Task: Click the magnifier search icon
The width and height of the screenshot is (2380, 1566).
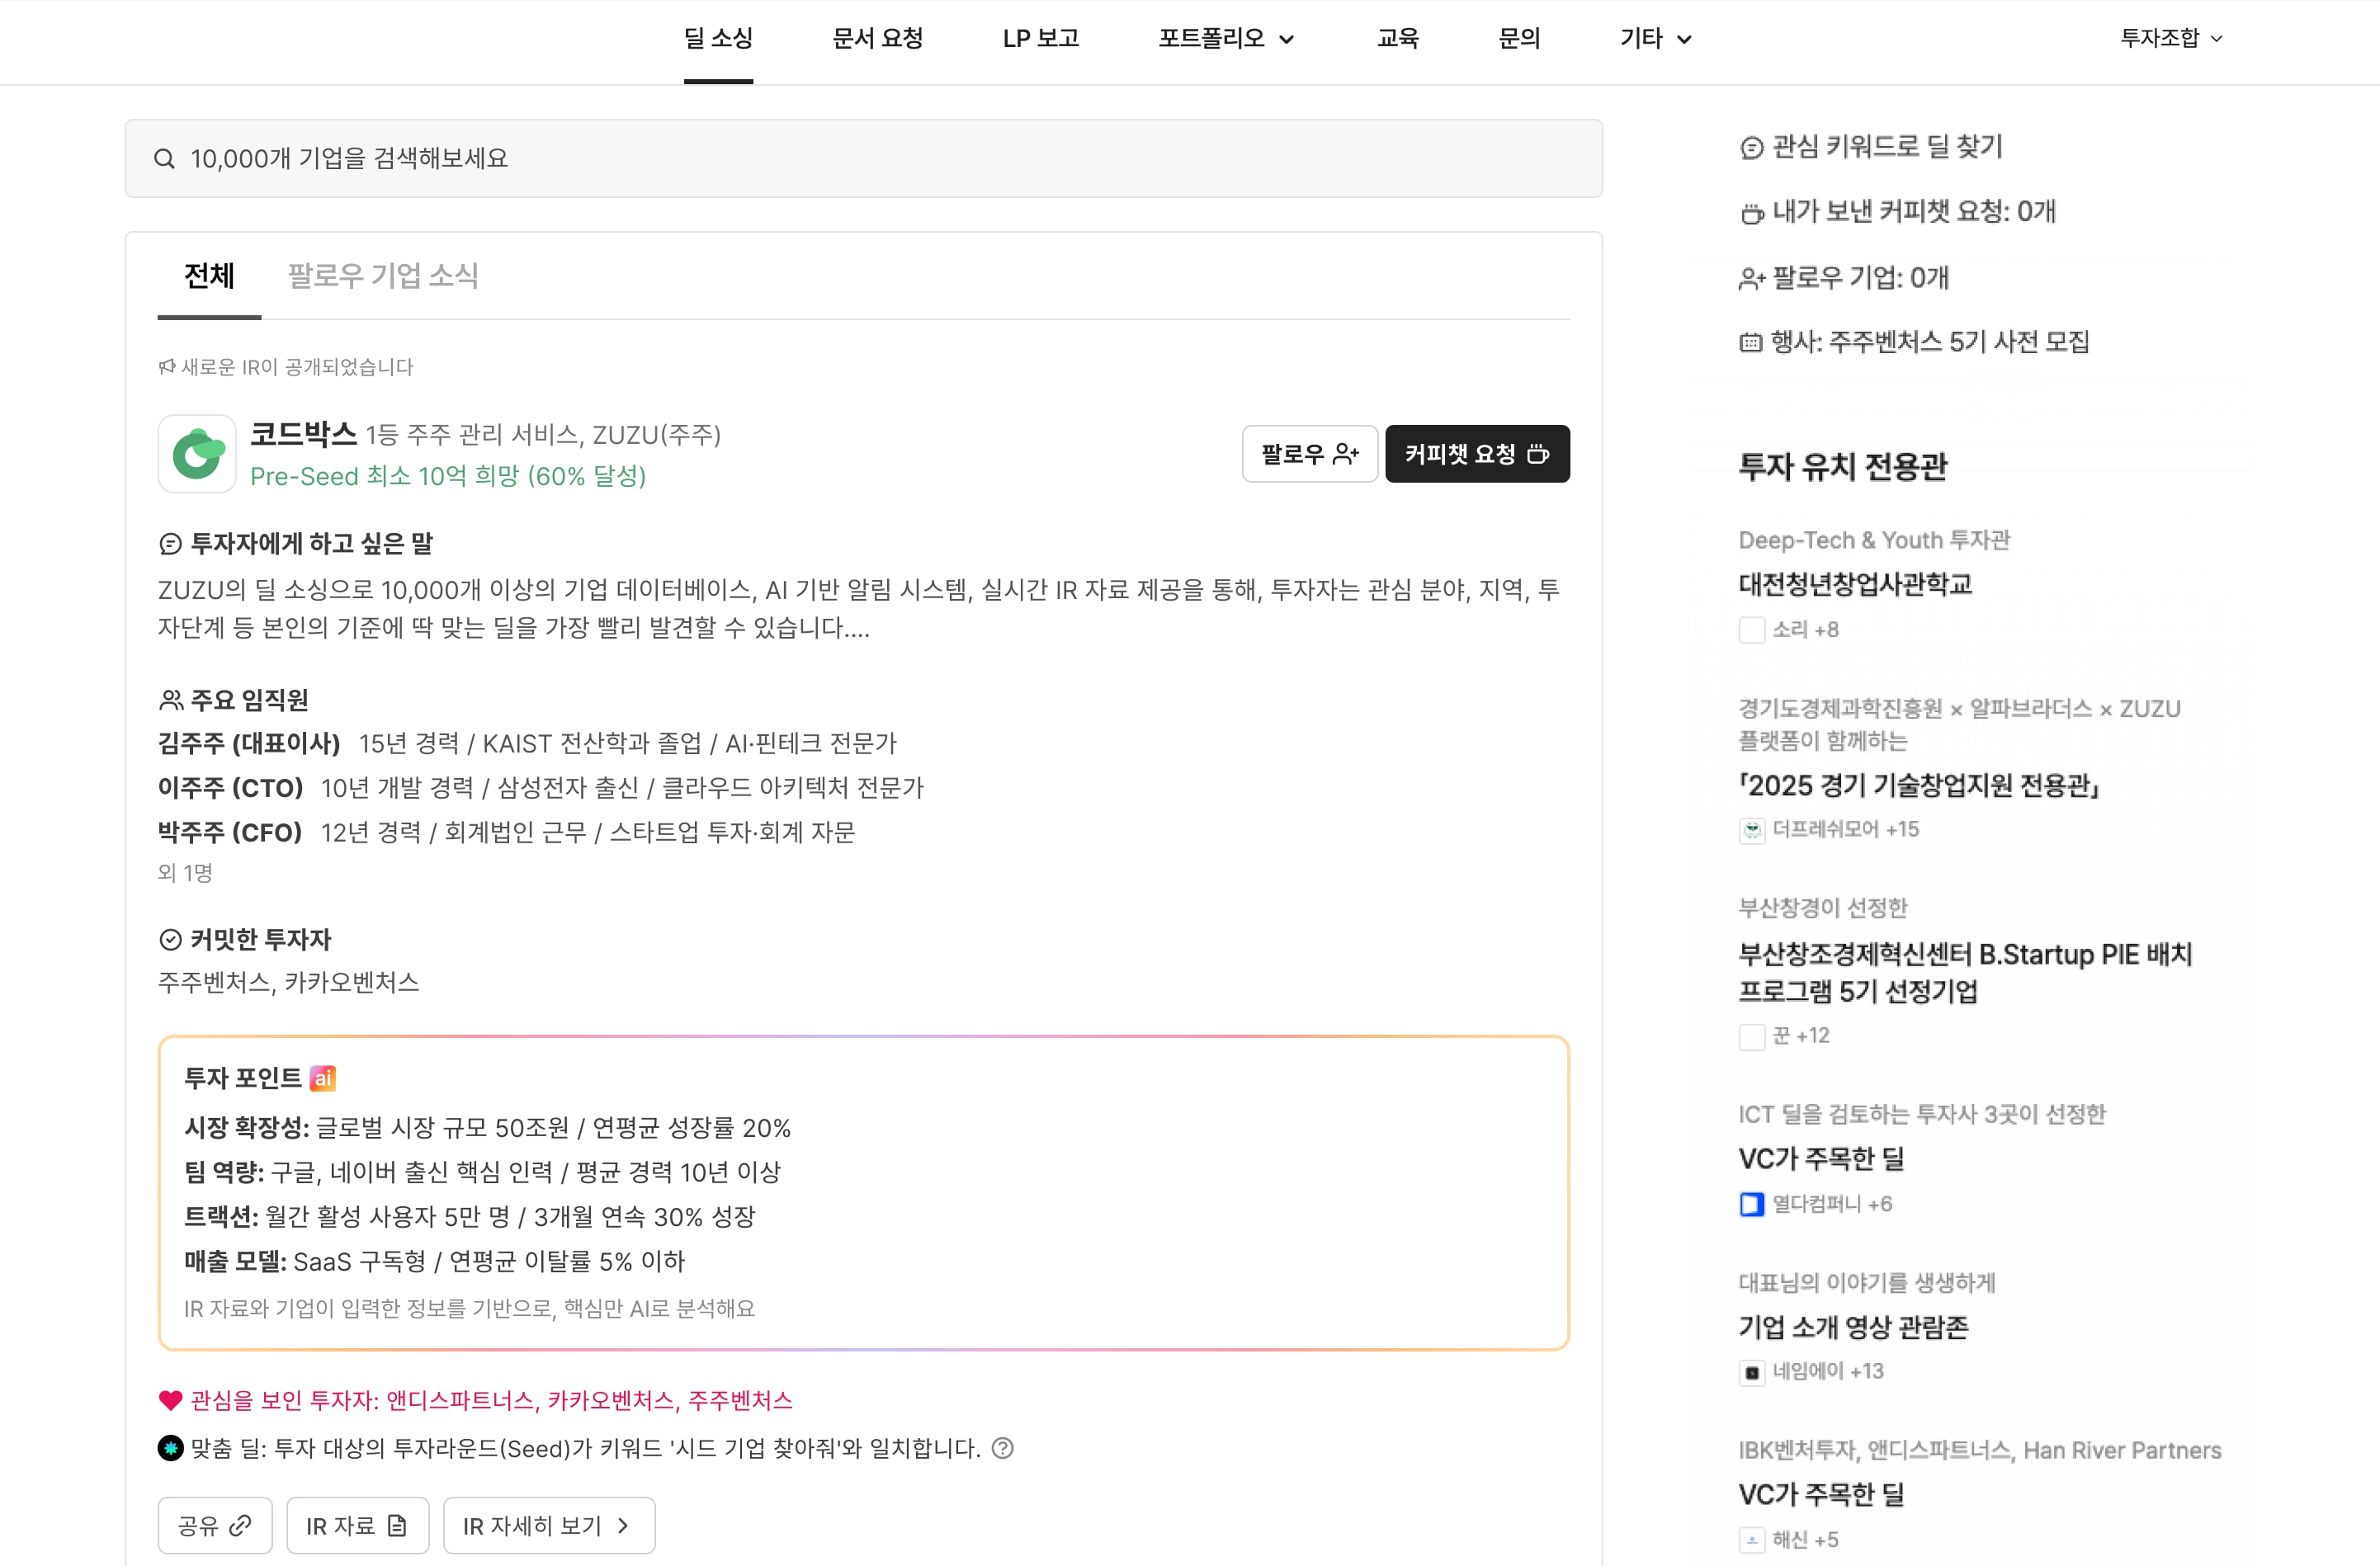Action: click(x=164, y=159)
